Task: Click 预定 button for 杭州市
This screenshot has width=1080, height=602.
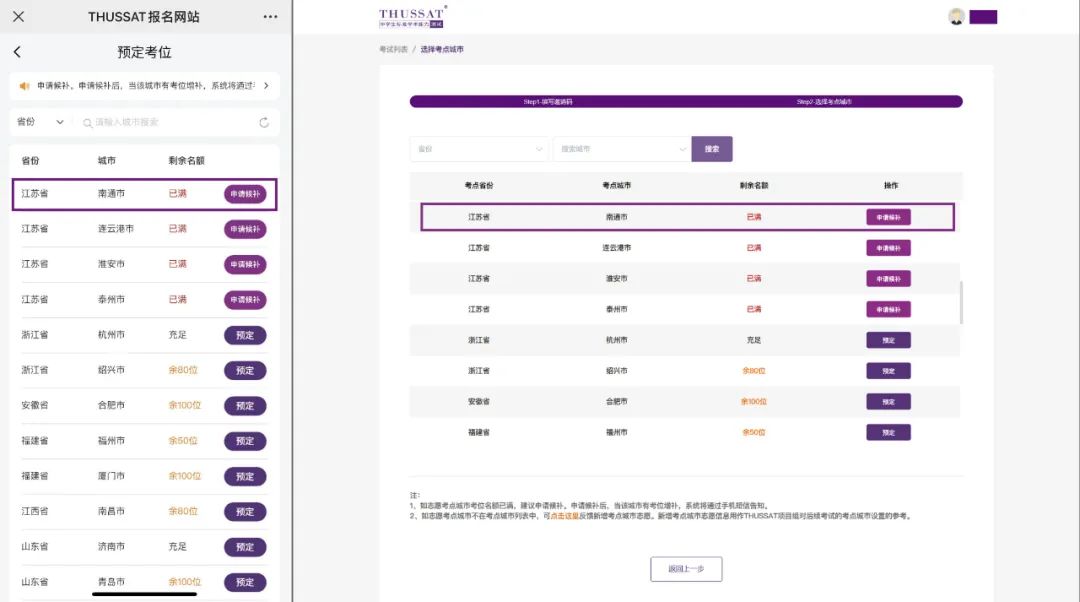Action: [x=244, y=335]
